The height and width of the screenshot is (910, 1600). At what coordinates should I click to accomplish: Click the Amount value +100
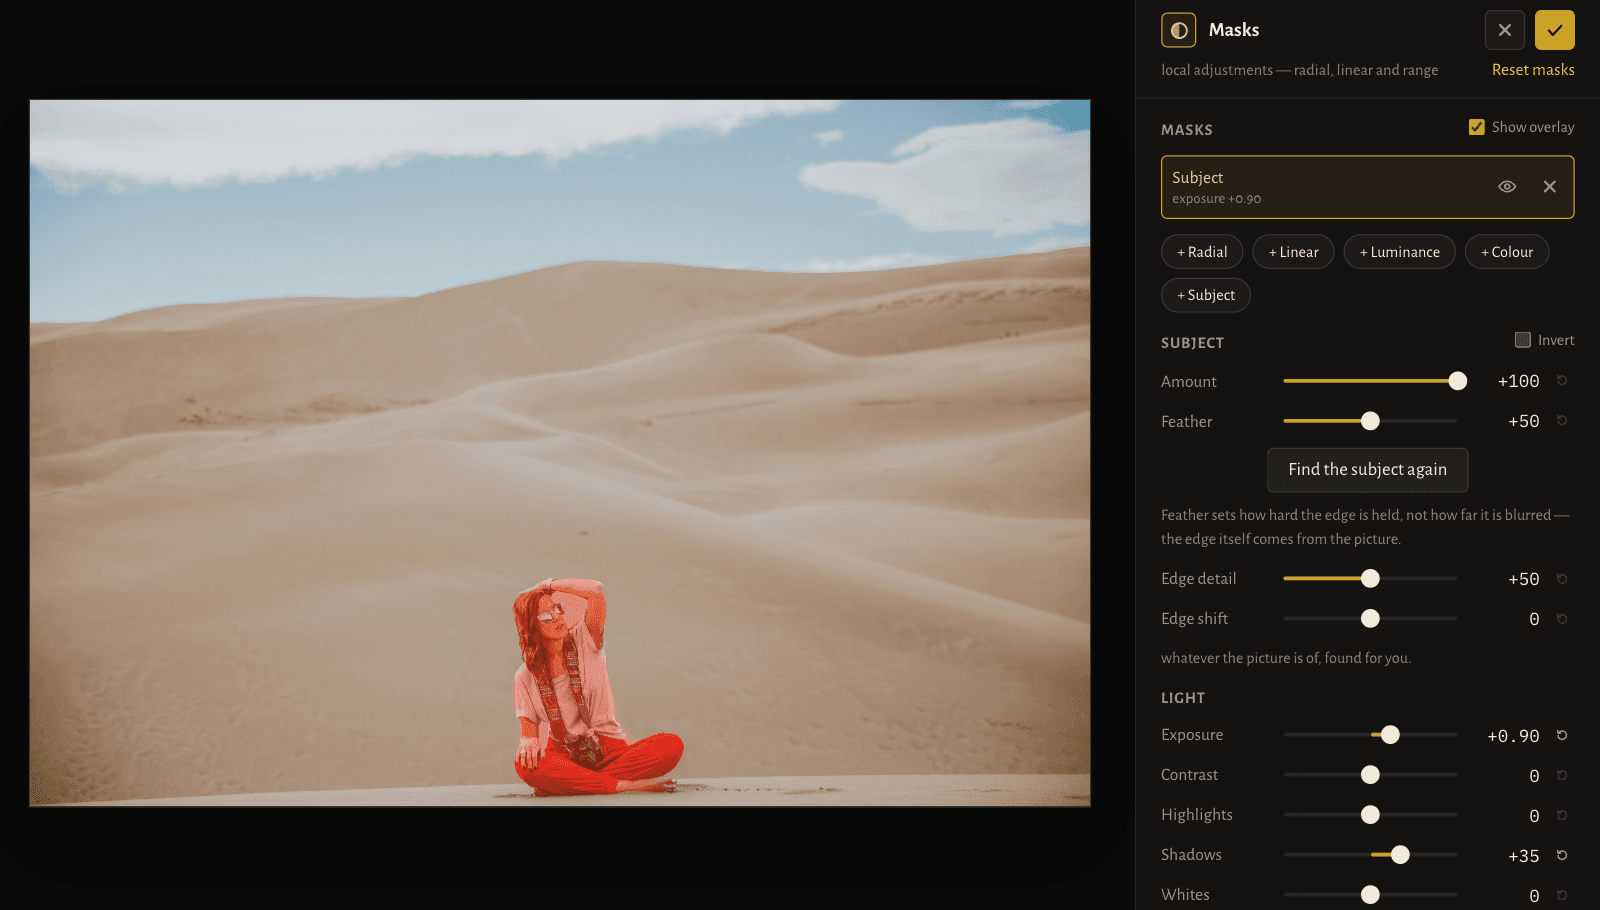pyautogui.click(x=1518, y=381)
